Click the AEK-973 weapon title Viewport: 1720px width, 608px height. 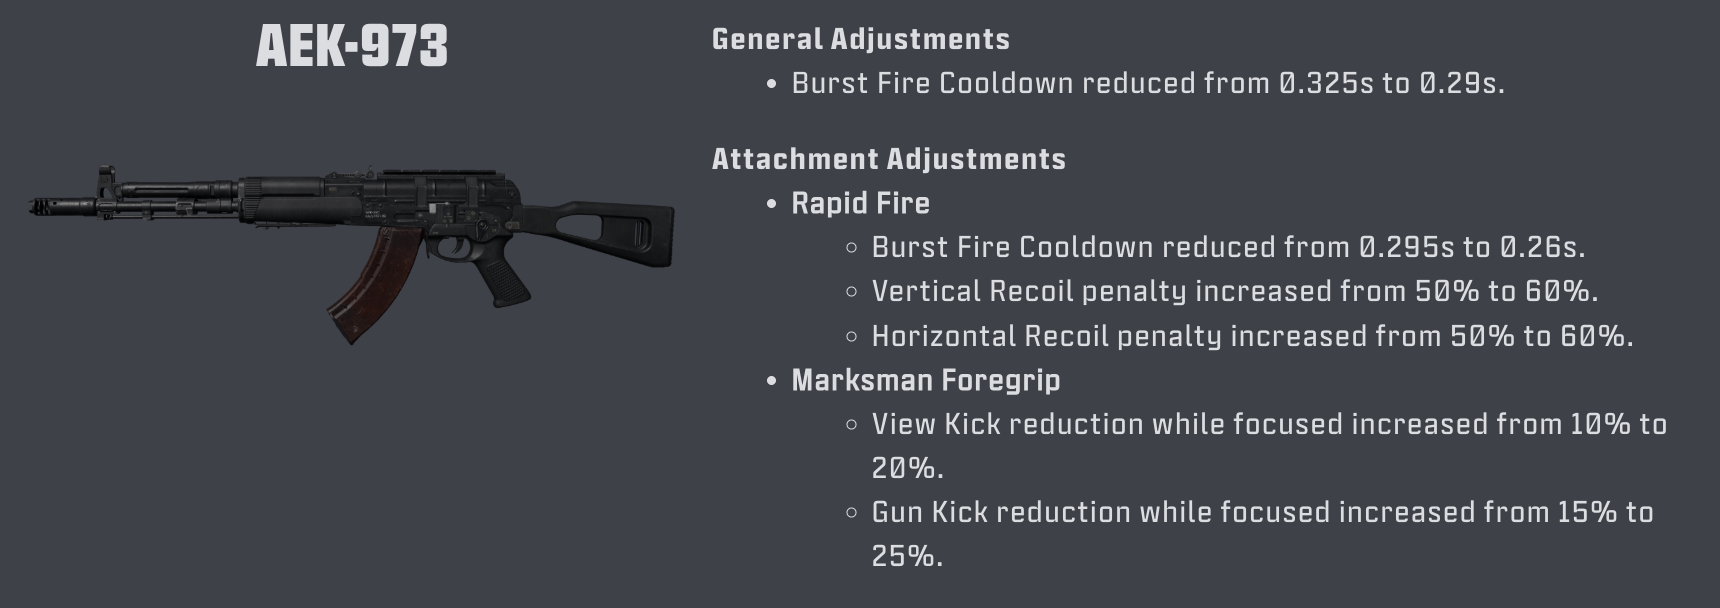coord(351,47)
